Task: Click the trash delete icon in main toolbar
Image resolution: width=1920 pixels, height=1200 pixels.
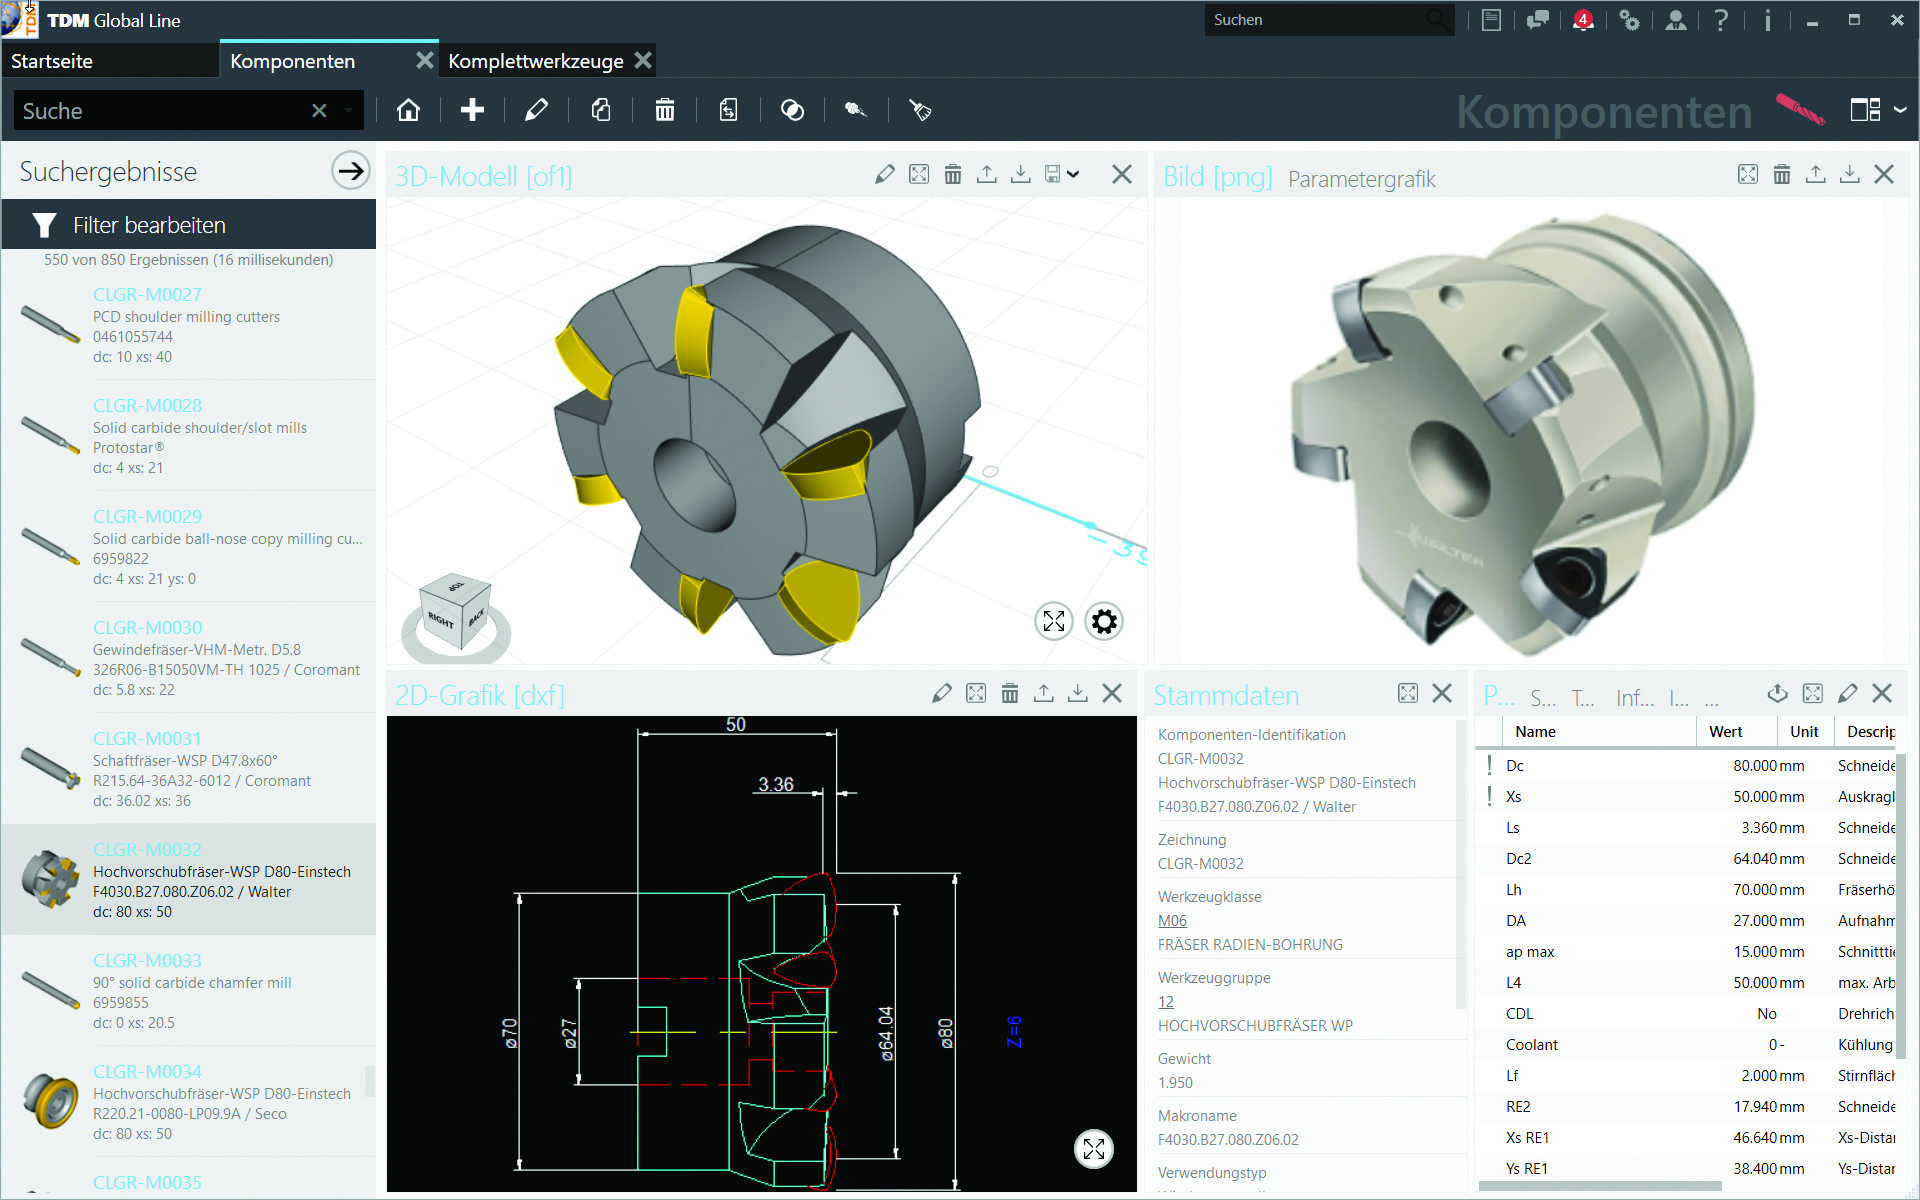Action: (664, 110)
